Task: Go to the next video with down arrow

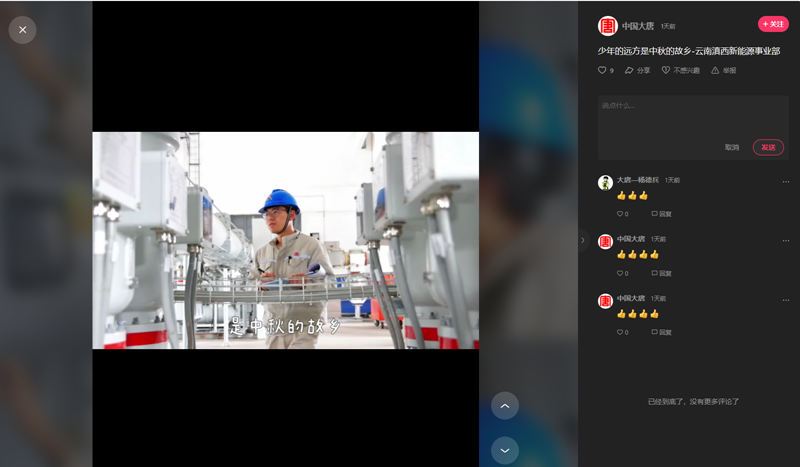Action: 505,451
